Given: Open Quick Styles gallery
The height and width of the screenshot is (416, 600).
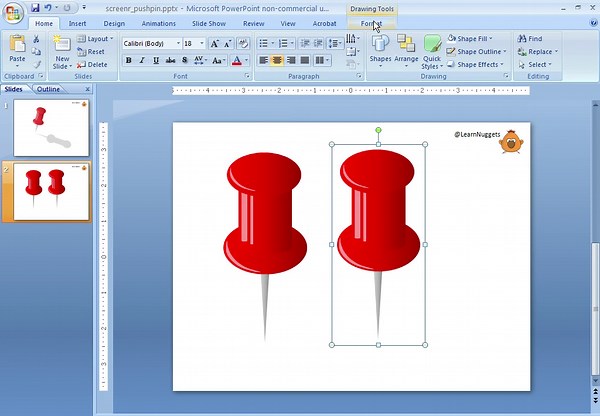Looking at the screenshot, I should coord(432,52).
